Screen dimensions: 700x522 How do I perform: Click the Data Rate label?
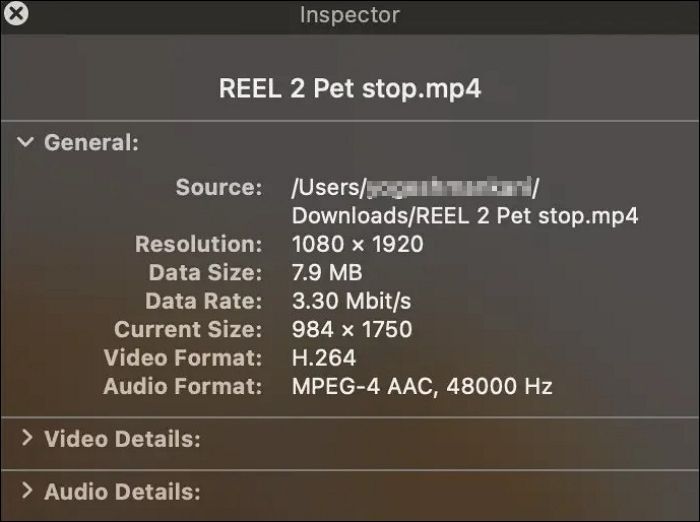[204, 301]
